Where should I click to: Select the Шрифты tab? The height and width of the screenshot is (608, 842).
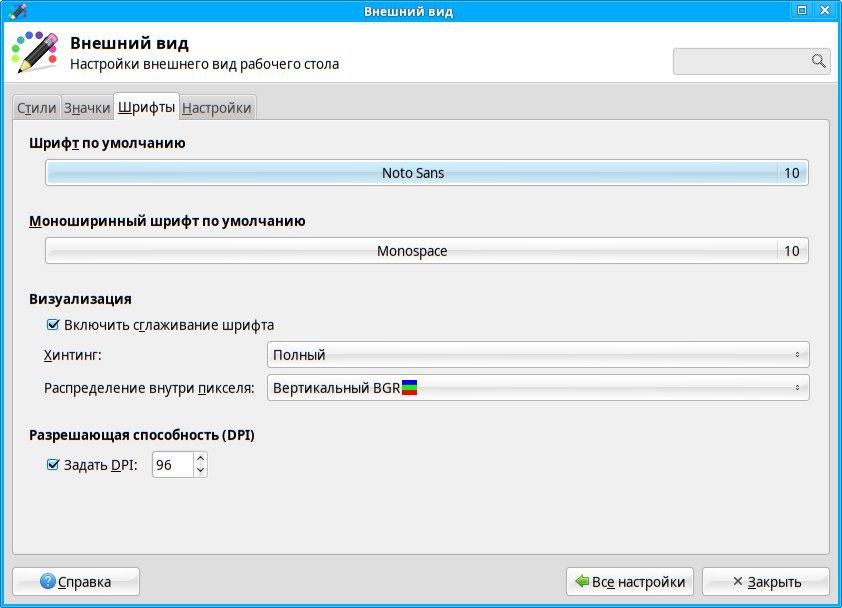(x=147, y=107)
